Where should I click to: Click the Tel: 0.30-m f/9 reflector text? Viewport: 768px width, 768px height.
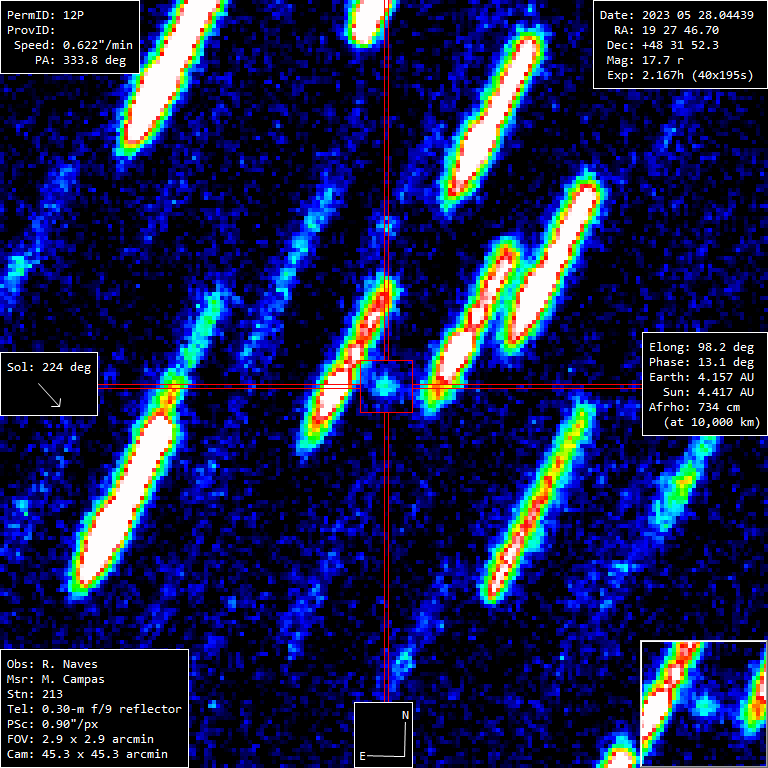pos(94,709)
